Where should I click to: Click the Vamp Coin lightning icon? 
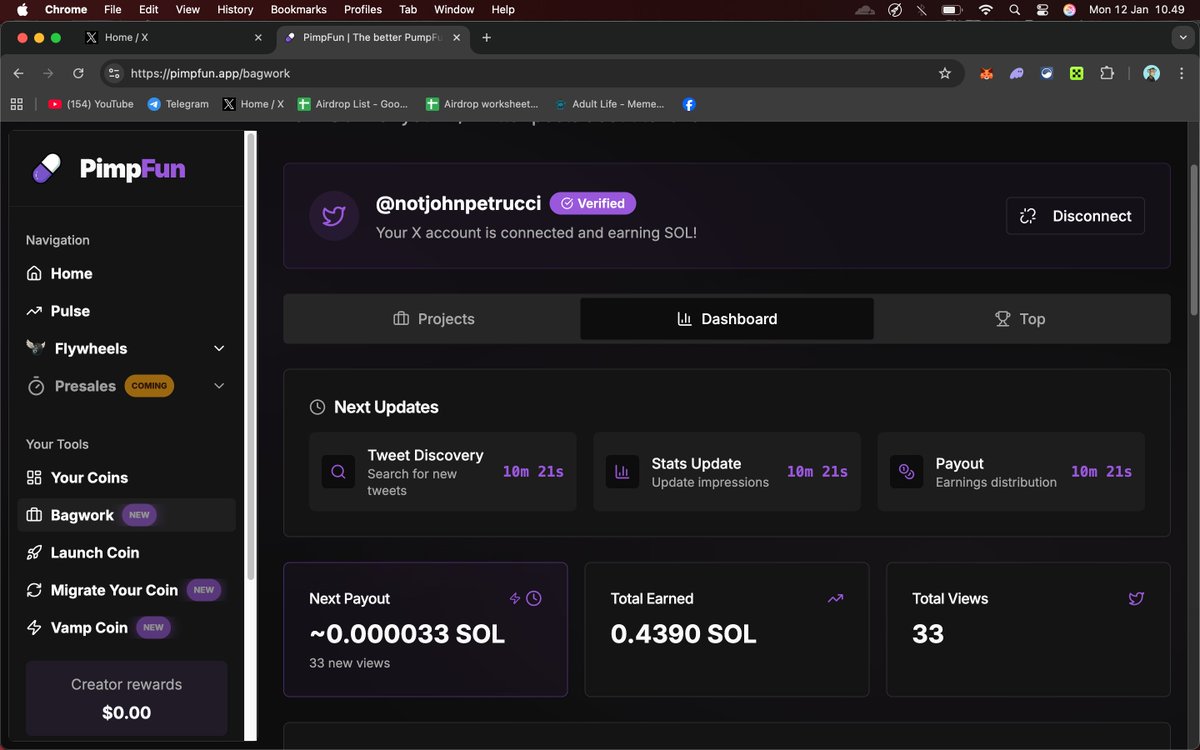[34, 628]
